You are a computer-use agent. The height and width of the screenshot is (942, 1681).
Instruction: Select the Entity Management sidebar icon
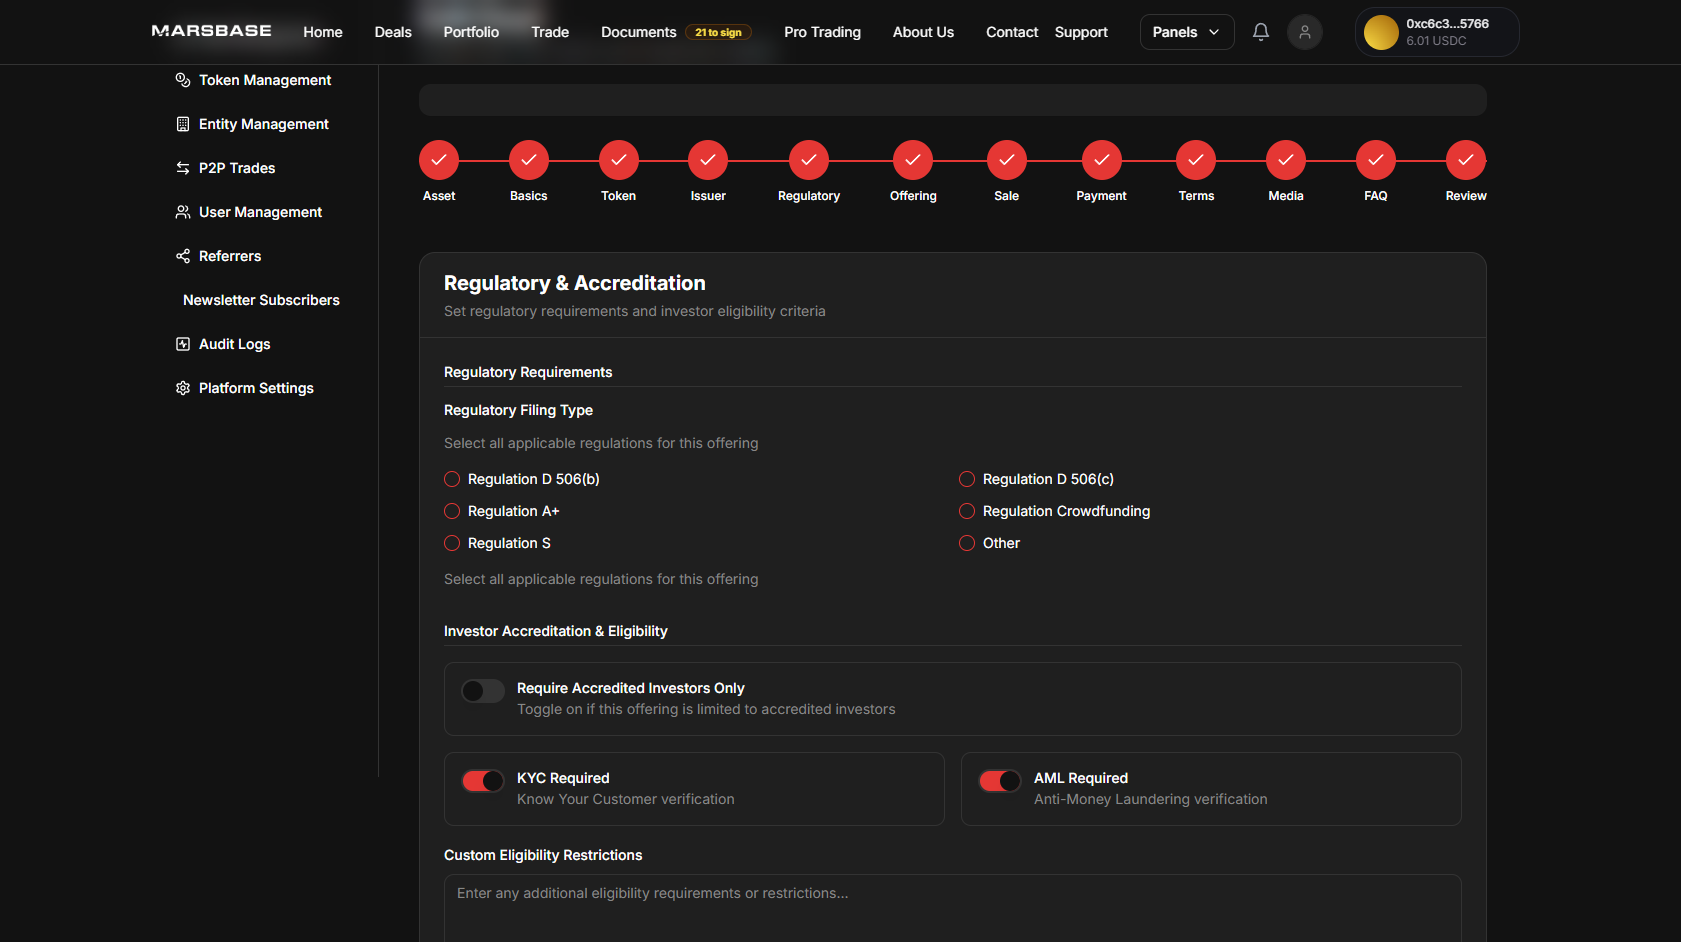click(181, 123)
